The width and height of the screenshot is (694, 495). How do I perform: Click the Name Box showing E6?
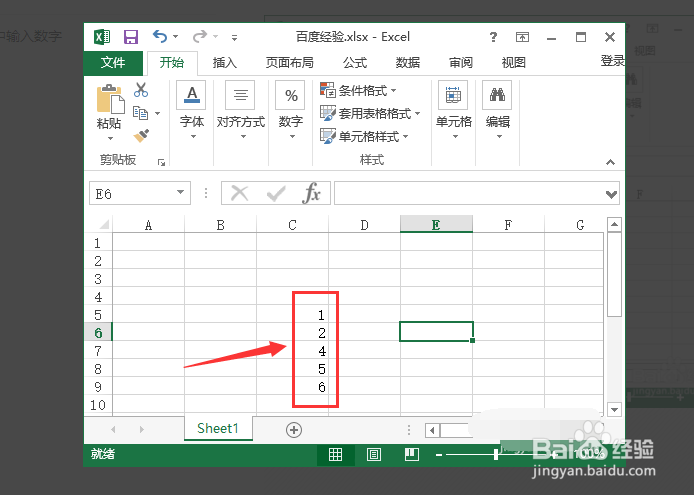[x=131, y=193]
